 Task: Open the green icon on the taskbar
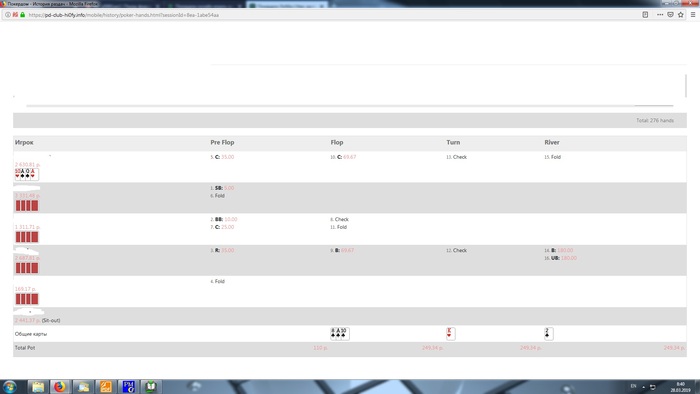[x=151, y=386]
